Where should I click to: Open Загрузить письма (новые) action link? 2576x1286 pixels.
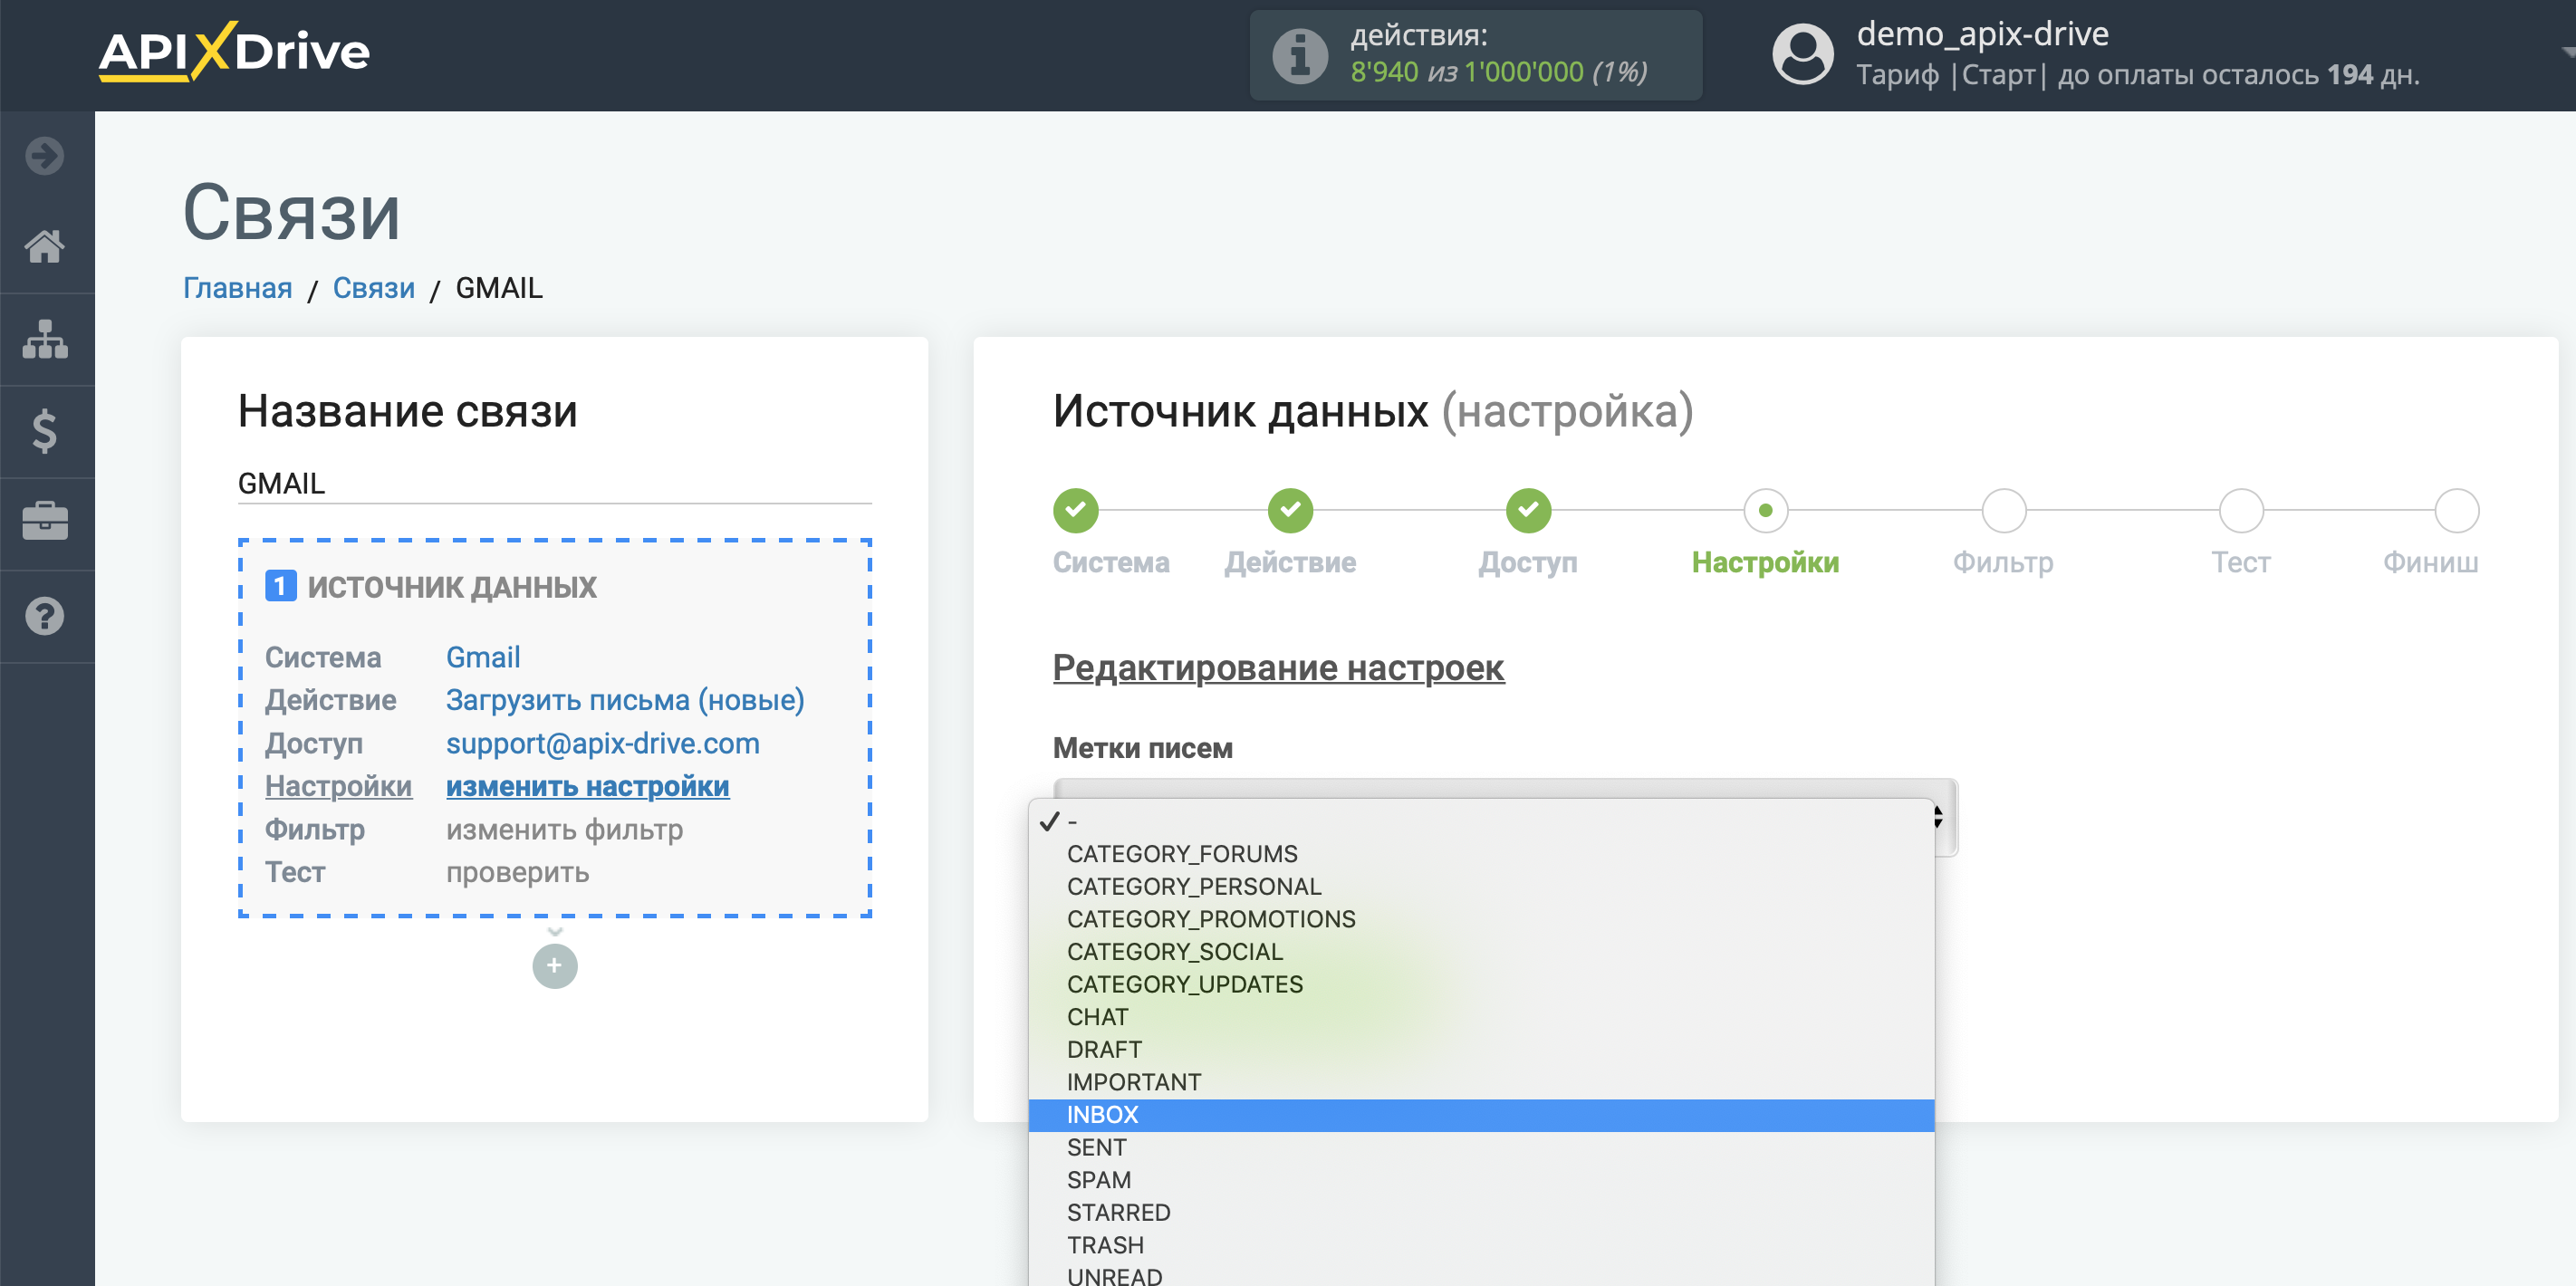tap(625, 700)
